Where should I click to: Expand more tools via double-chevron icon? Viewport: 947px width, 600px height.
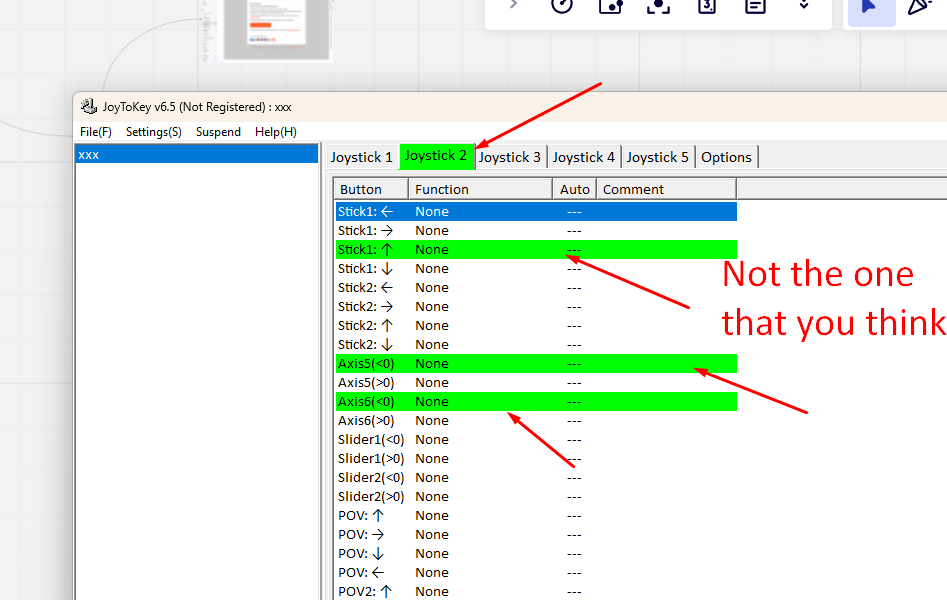coord(803,5)
